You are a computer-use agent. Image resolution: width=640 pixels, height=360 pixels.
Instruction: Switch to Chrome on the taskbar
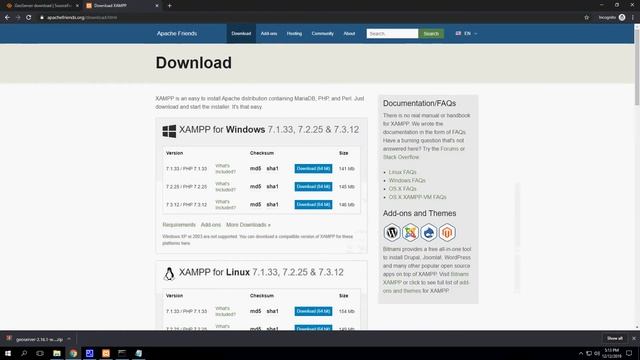coord(73,353)
